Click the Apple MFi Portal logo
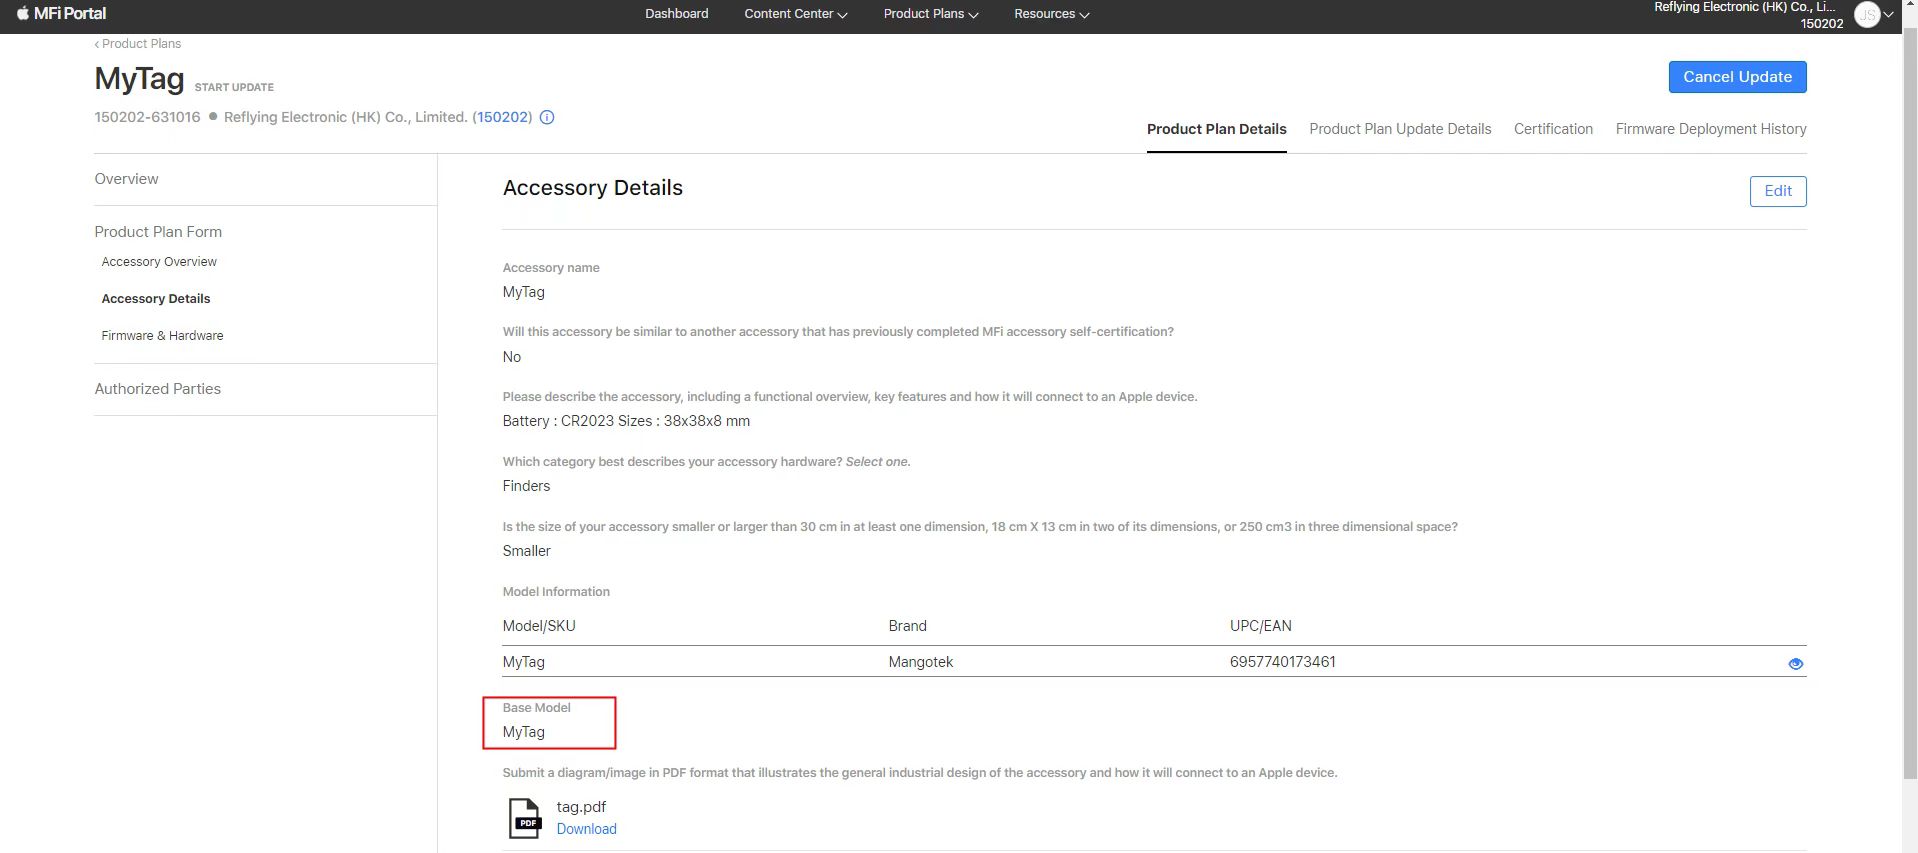This screenshot has width=1918, height=853. [61, 14]
